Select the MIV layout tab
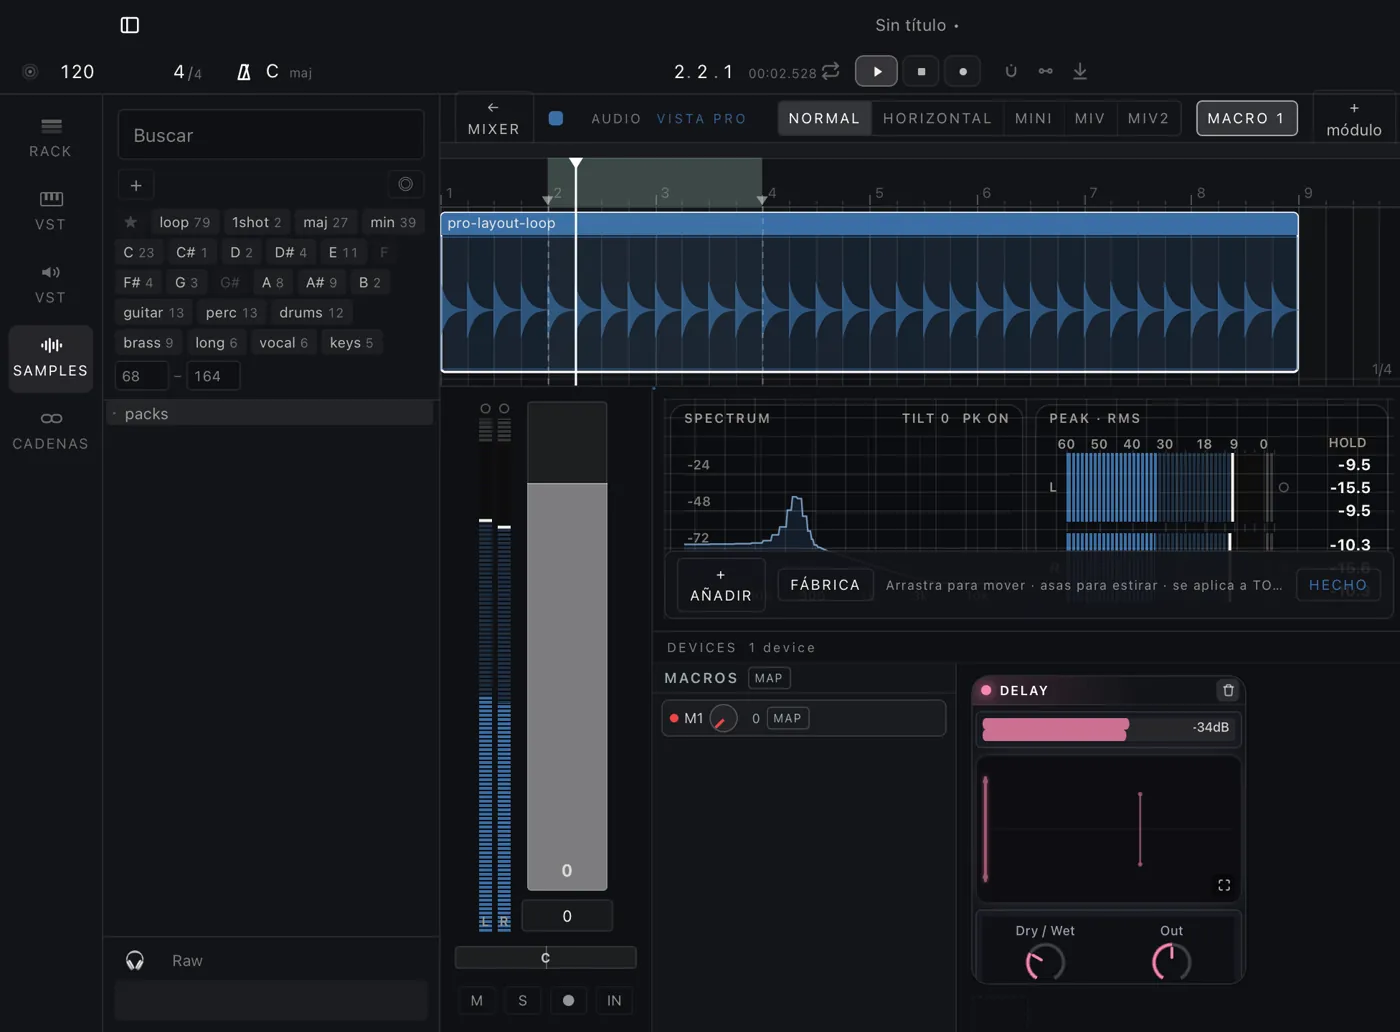 1090,118
